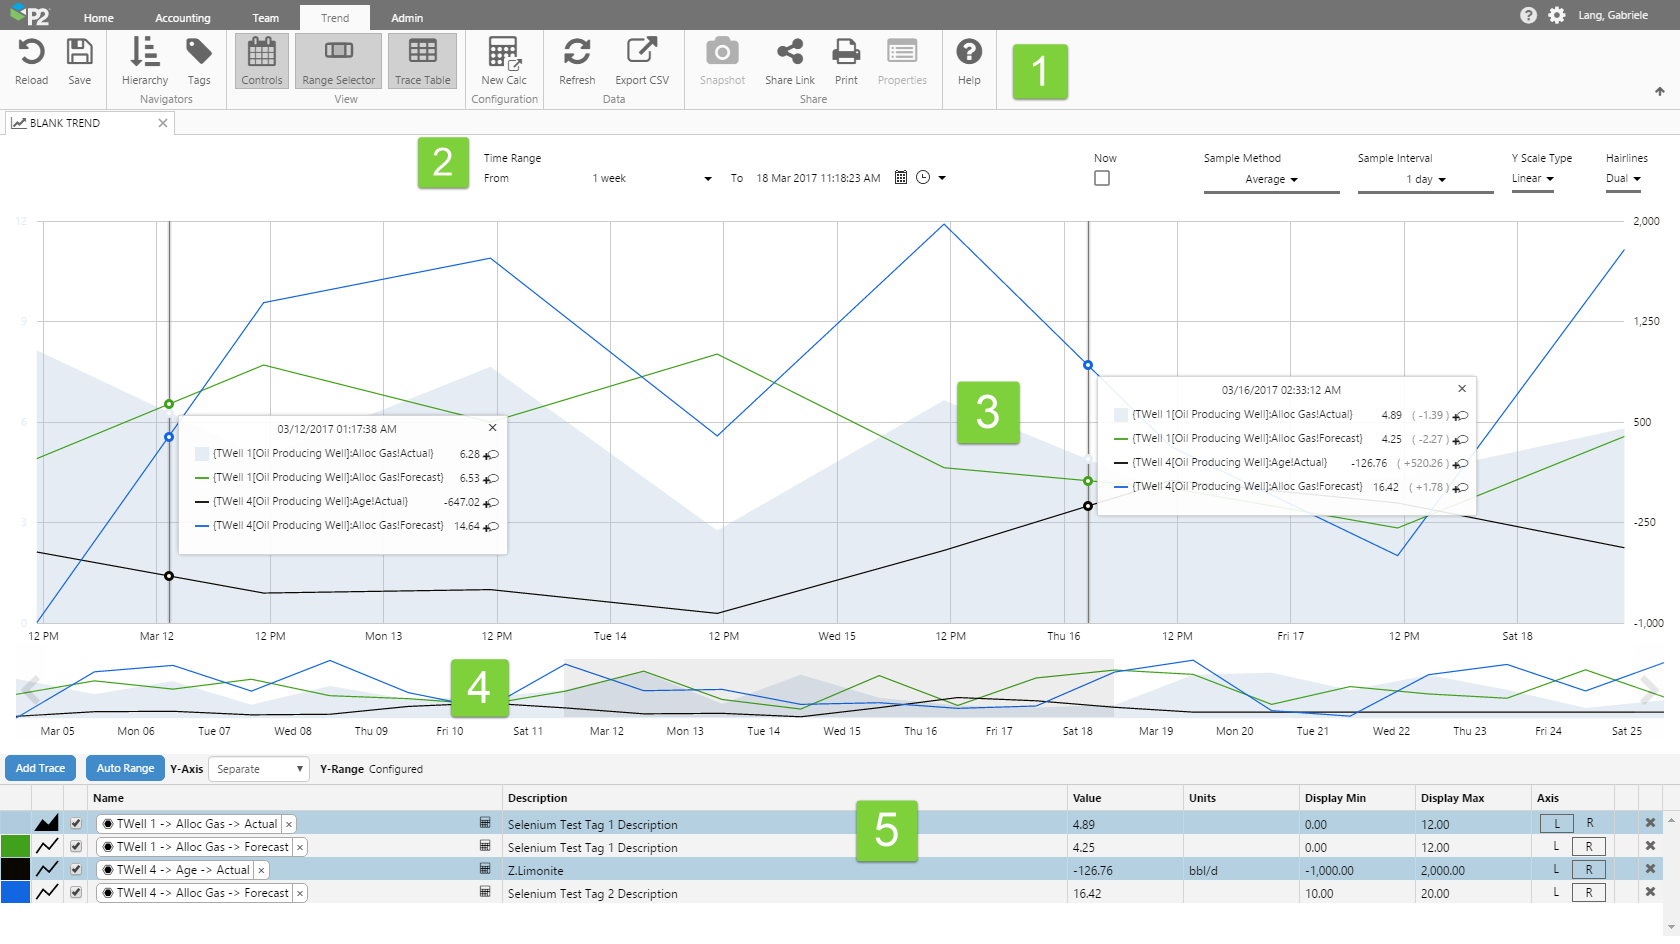Open the Tags navigator

click(199, 61)
